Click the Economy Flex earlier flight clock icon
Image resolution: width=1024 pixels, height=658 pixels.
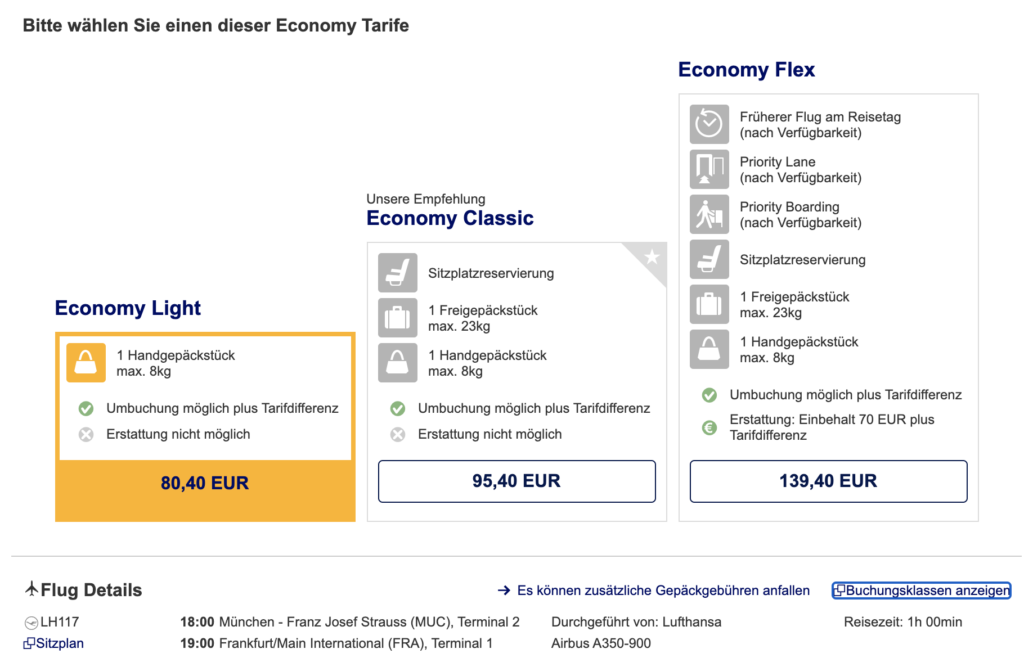pos(709,124)
